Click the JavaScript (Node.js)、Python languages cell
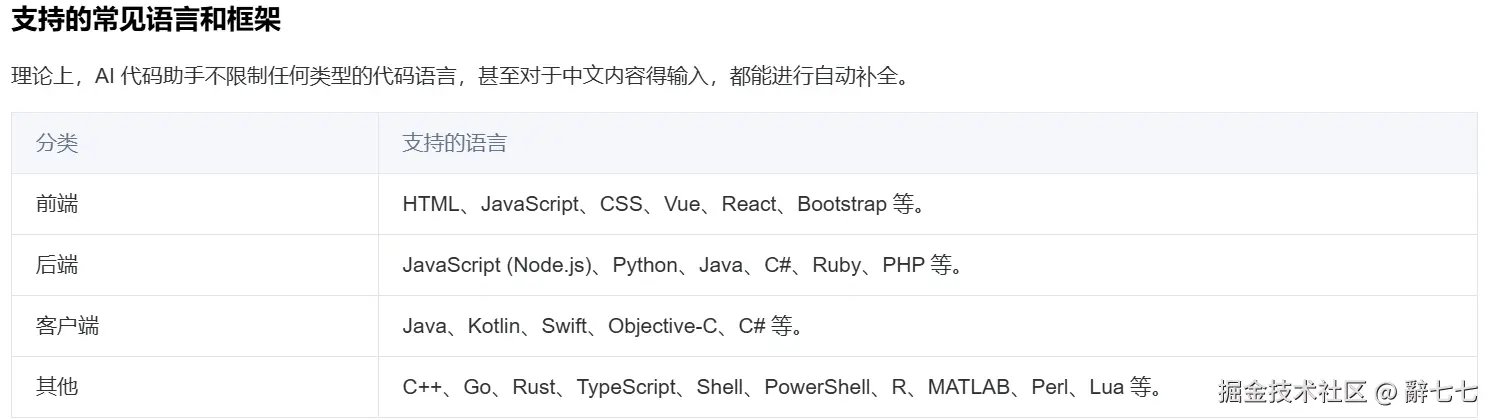This screenshot has width=1493, height=420. pyautogui.click(x=681, y=265)
